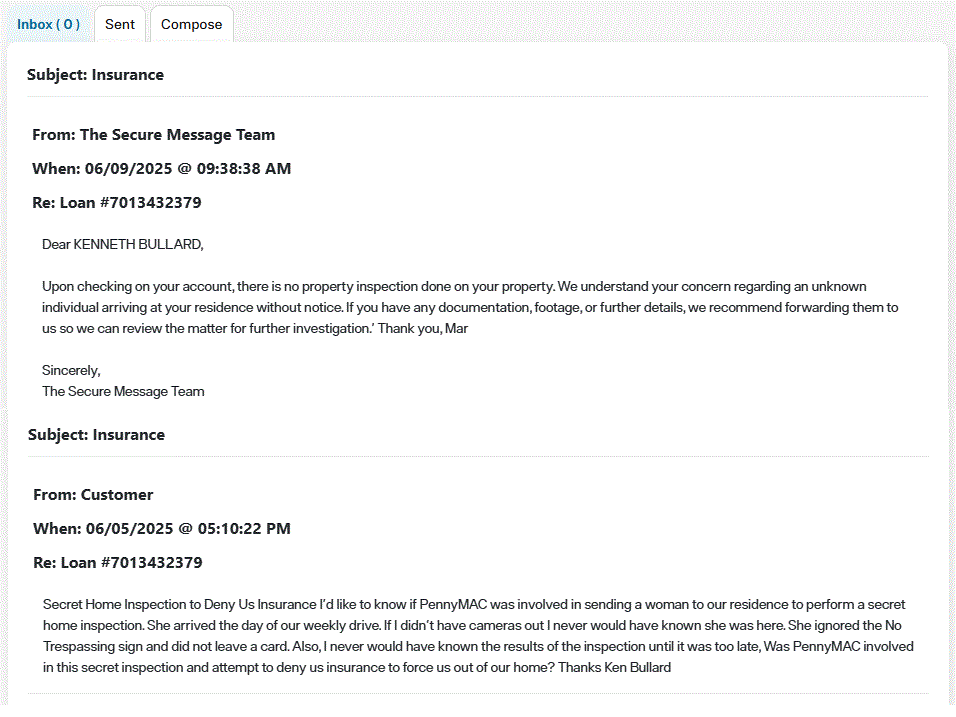Click the Sincerely, closing line
The image size is (956, 717).
coord(71,371)
